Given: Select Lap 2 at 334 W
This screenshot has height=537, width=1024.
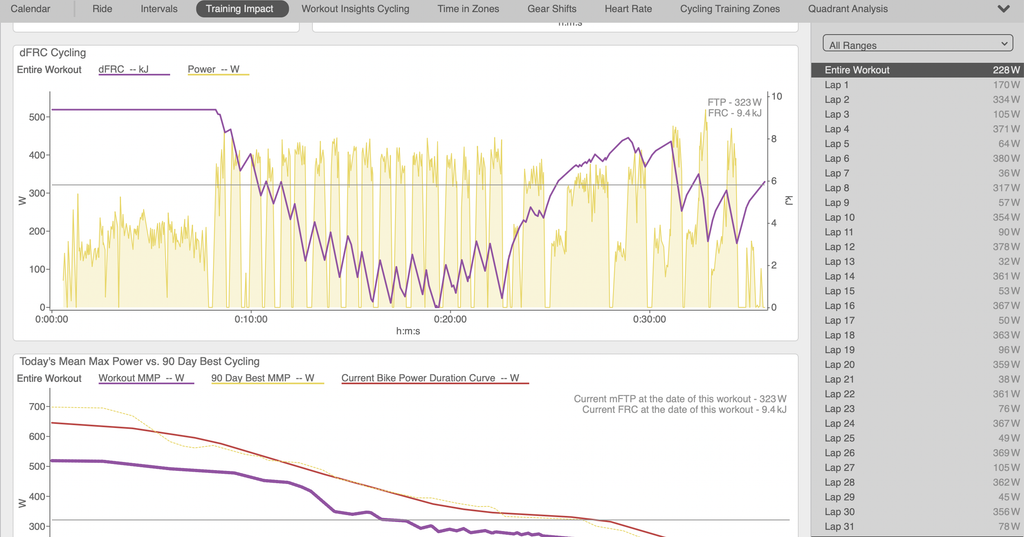Looking at the screenshot, I should (x=918, y=99).
